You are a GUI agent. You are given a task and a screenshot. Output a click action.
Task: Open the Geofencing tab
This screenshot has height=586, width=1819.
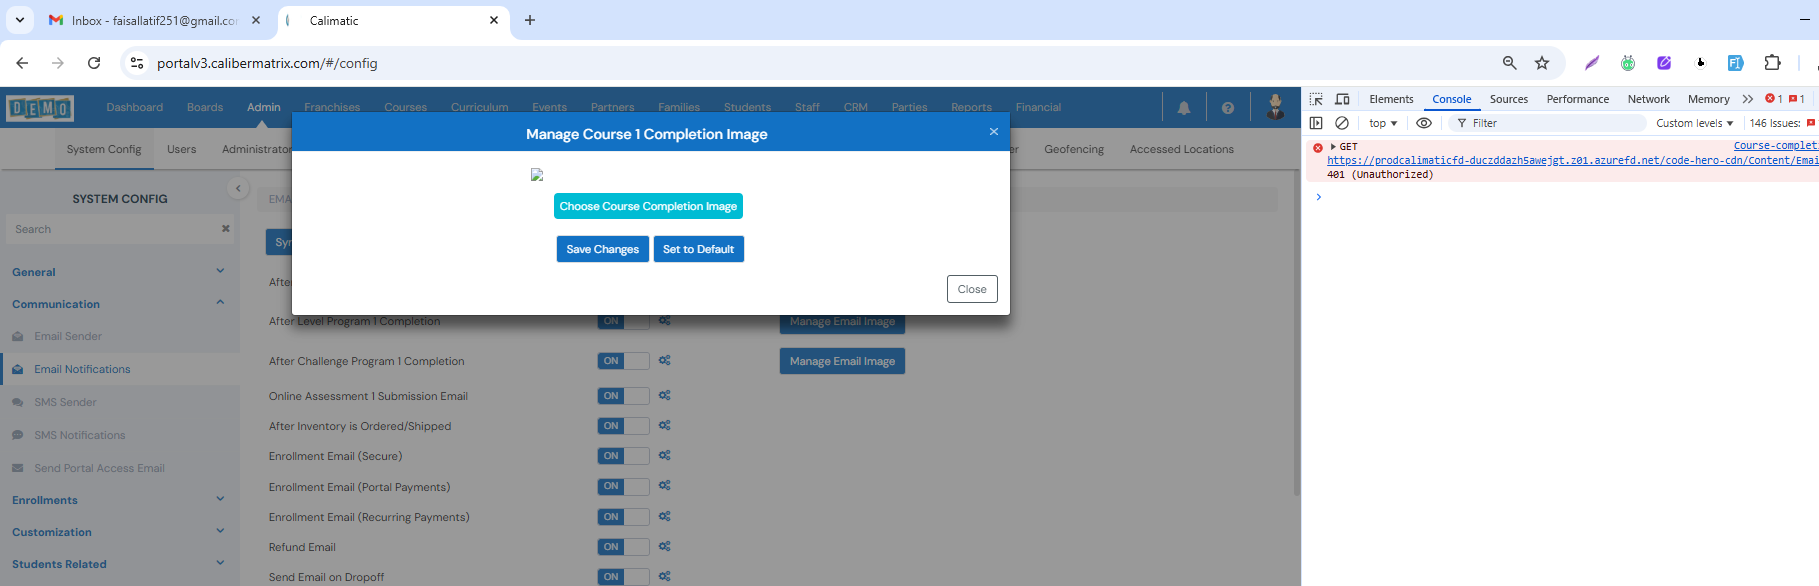click(1074, 149)
